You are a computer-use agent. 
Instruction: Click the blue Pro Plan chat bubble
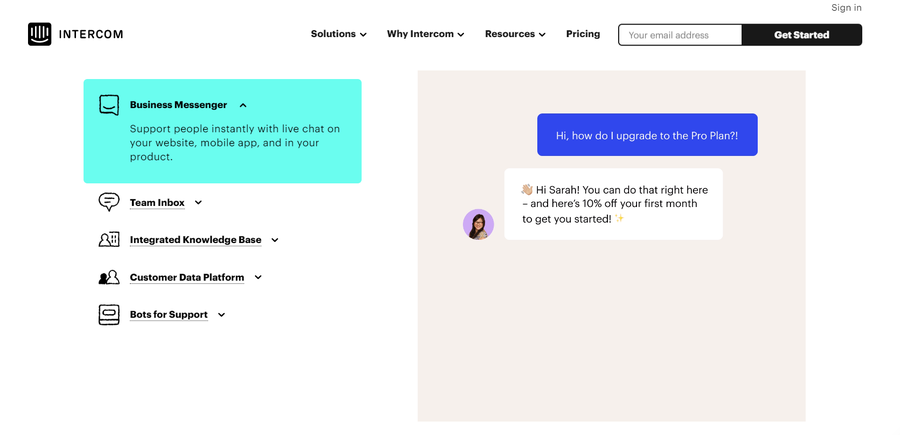coord(647,135)
